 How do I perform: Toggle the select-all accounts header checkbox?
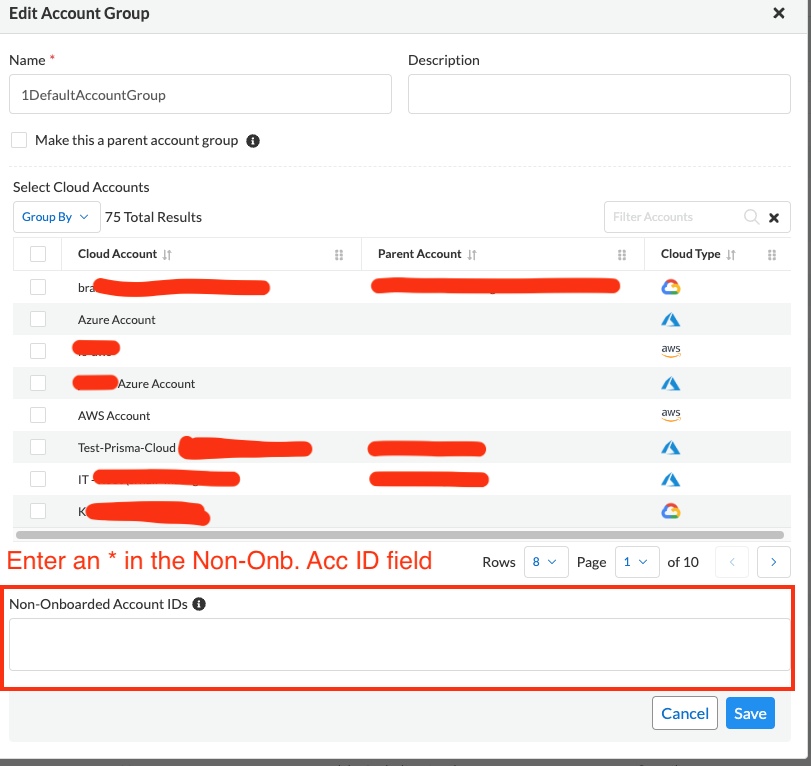click(x=38, y=254)
